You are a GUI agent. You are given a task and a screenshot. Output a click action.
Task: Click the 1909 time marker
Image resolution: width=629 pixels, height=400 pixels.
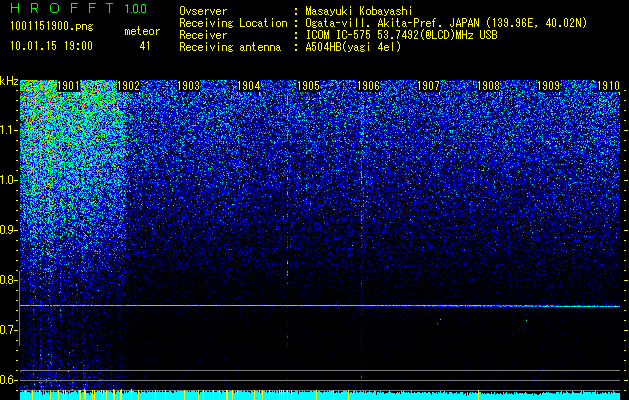point(548,86)
